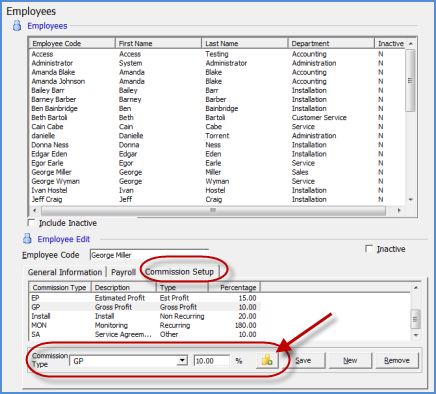Click the employee list scroll up arrow
Viewport: 436px width, 394px height.
pyautogui.click(x=411, y=44)
